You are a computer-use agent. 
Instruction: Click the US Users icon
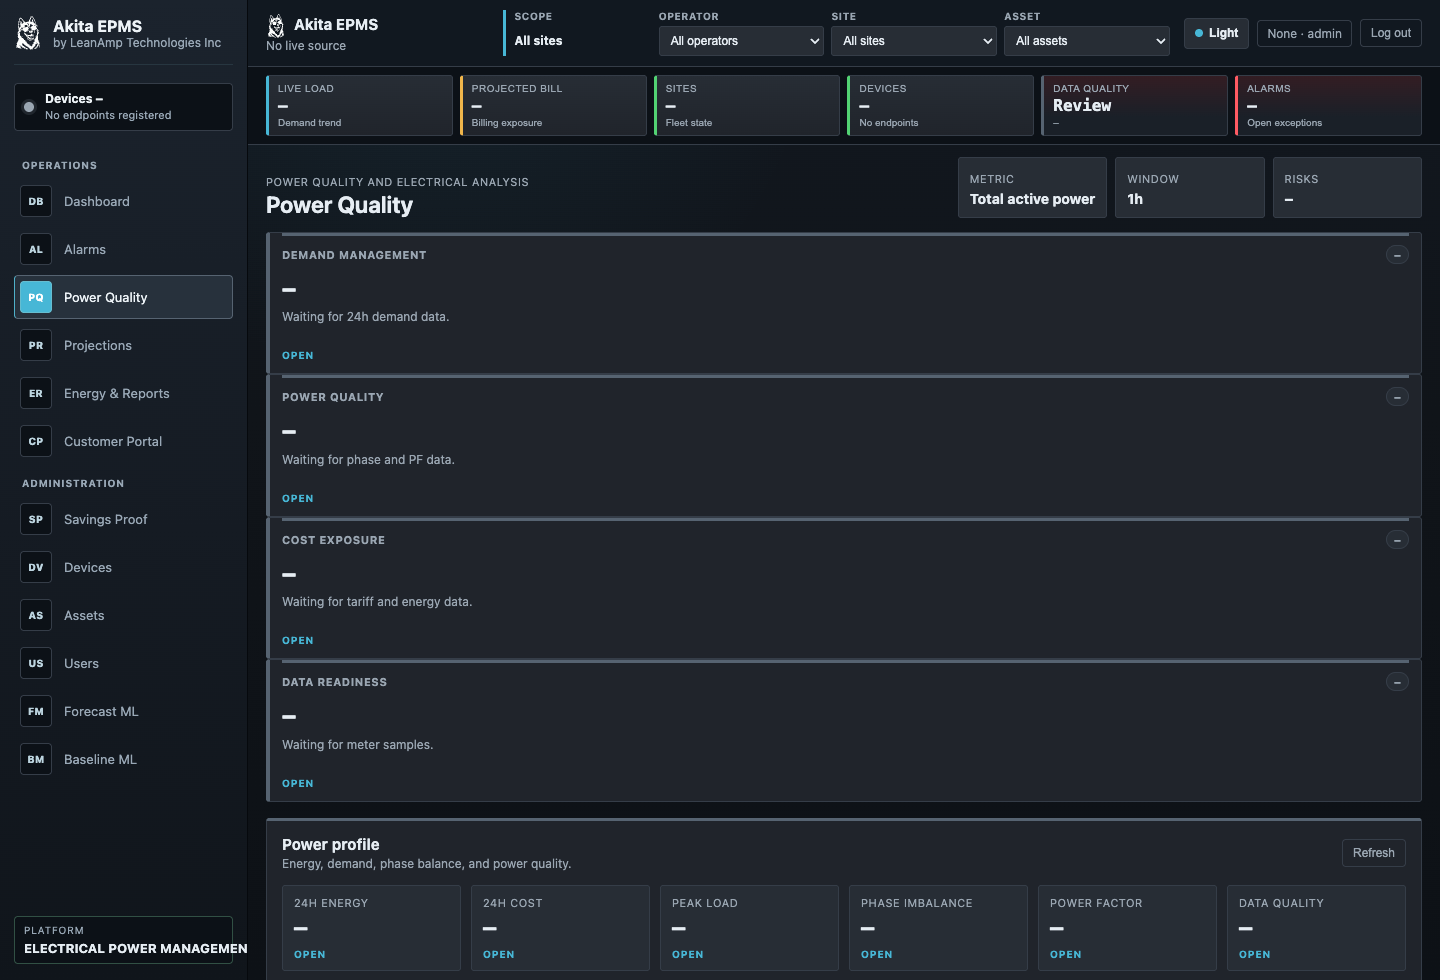click(x=36, y=663)
